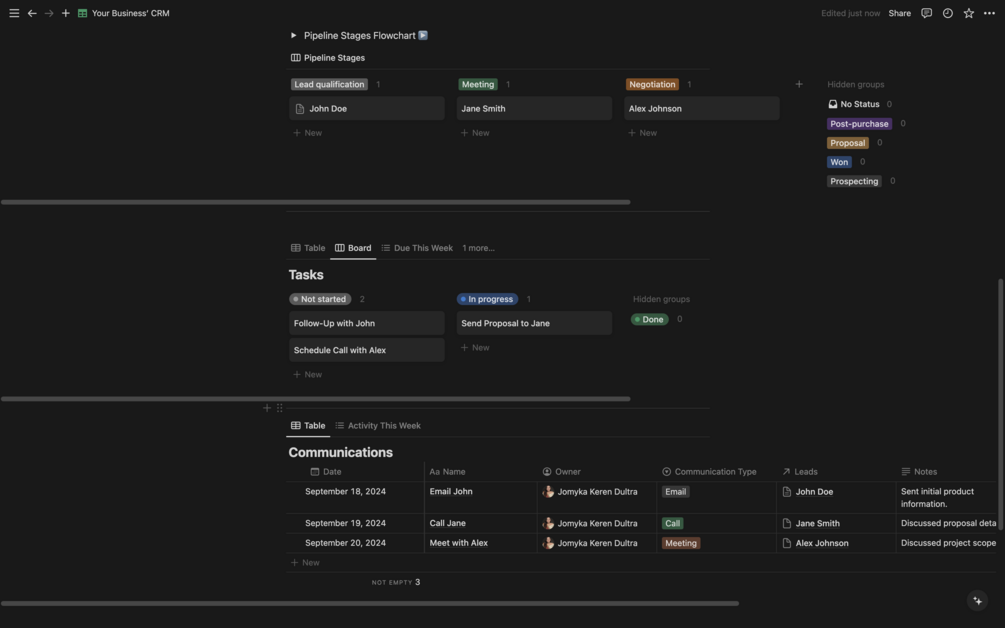
Task: Go back with the left arrow
Action: click(32, 13)
